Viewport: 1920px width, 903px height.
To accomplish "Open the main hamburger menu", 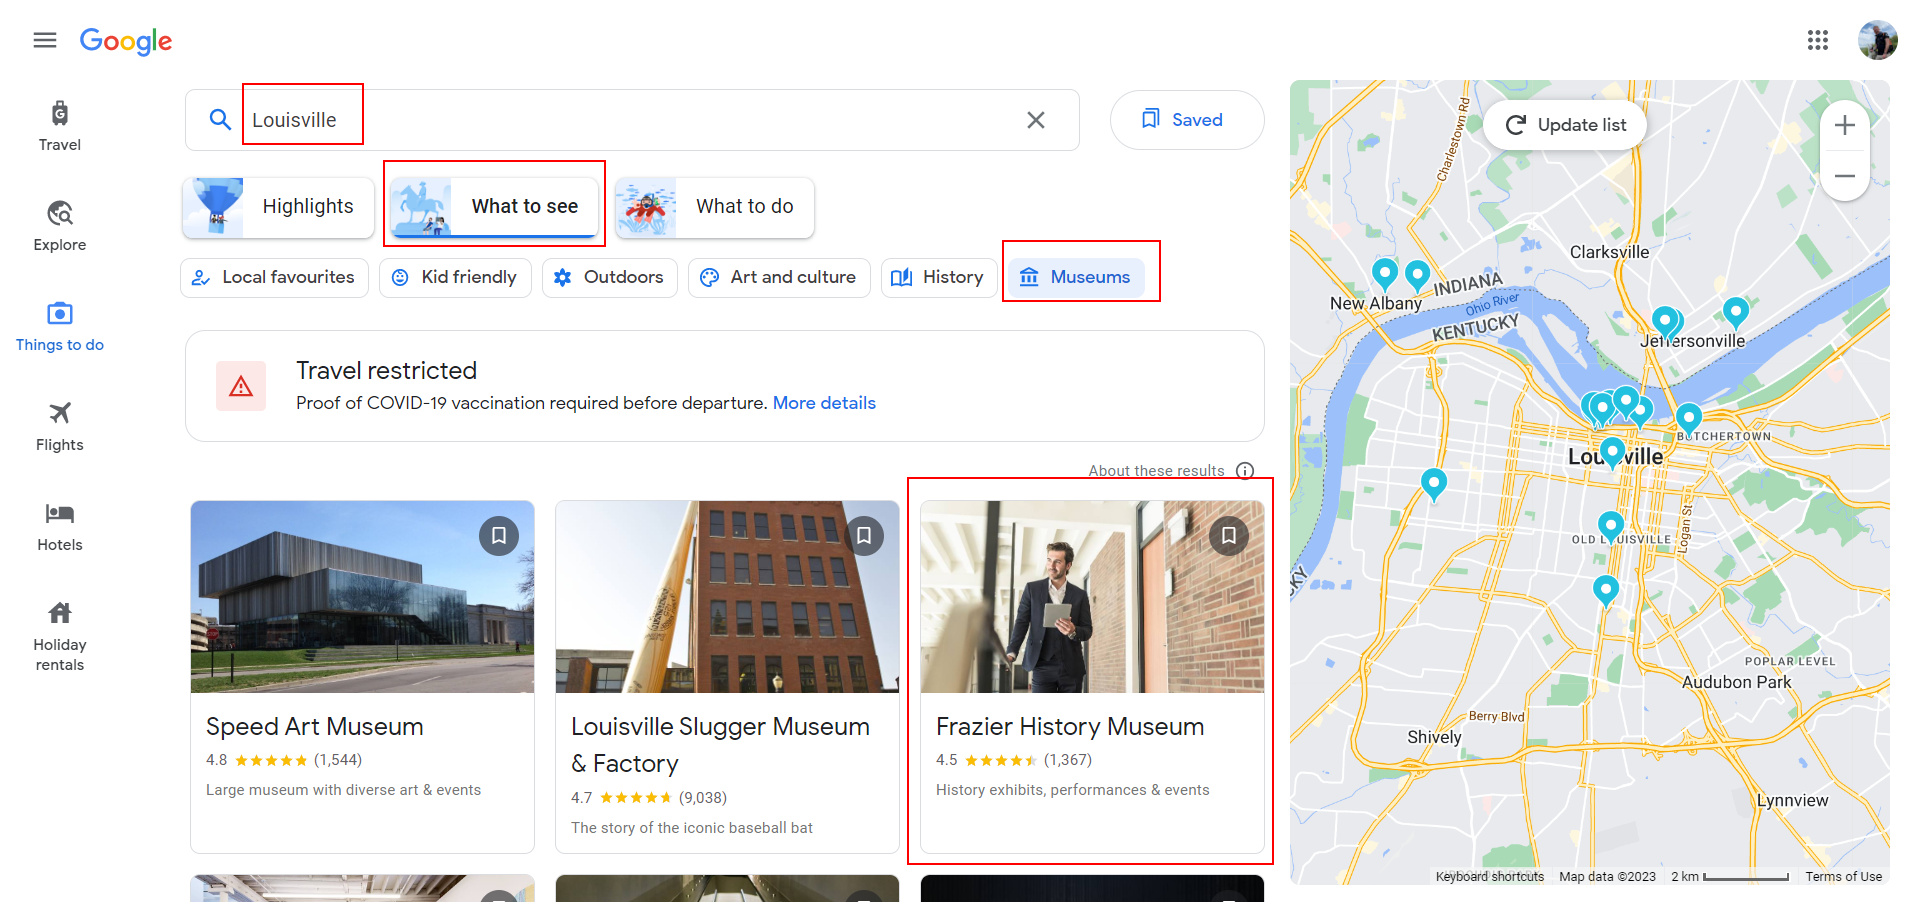I will (45, 40).
